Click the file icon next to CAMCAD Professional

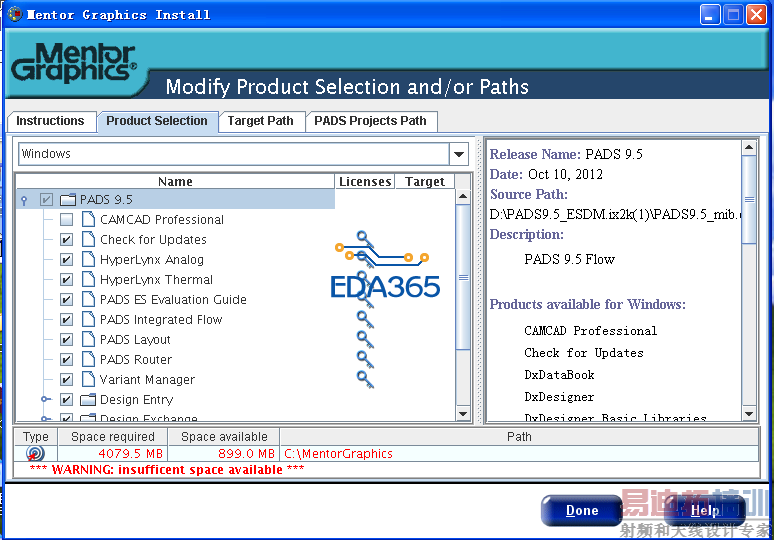click(x=88, y=219)
